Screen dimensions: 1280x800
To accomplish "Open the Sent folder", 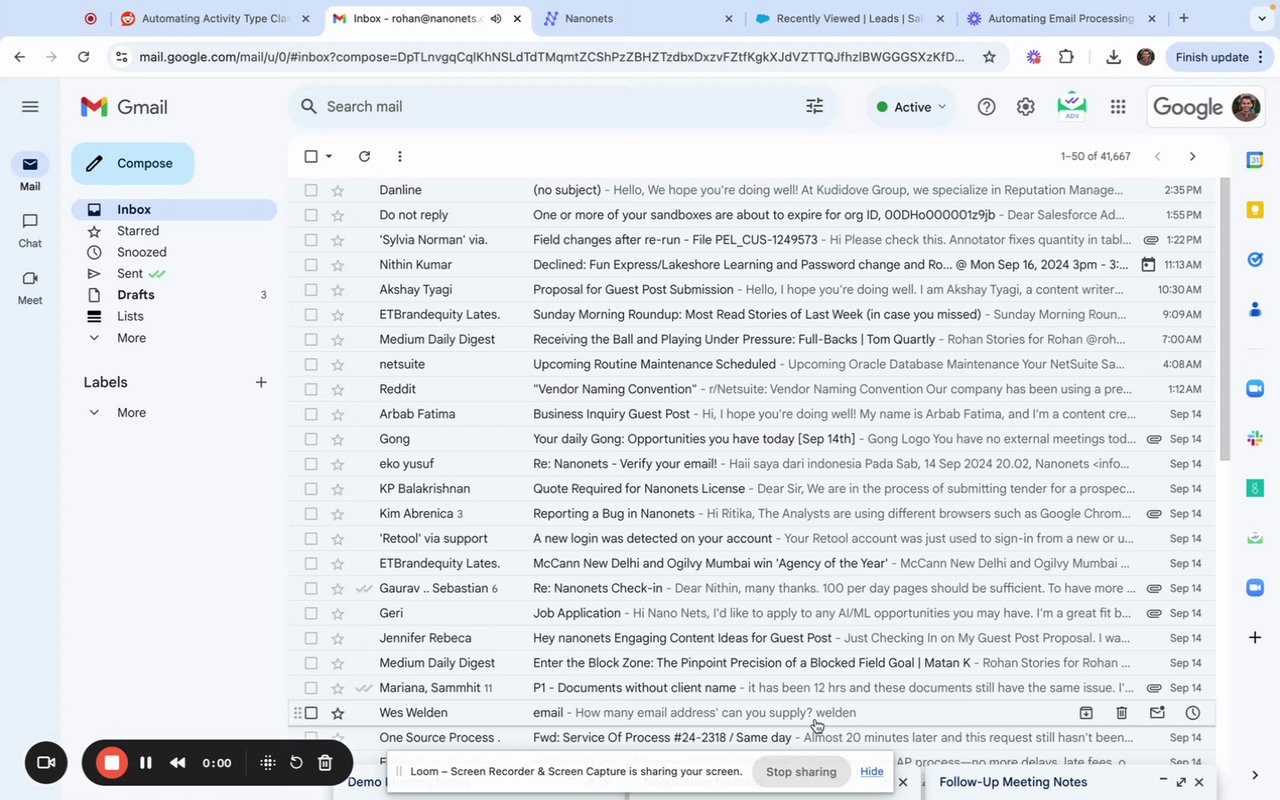I will (x=174, y=273).
